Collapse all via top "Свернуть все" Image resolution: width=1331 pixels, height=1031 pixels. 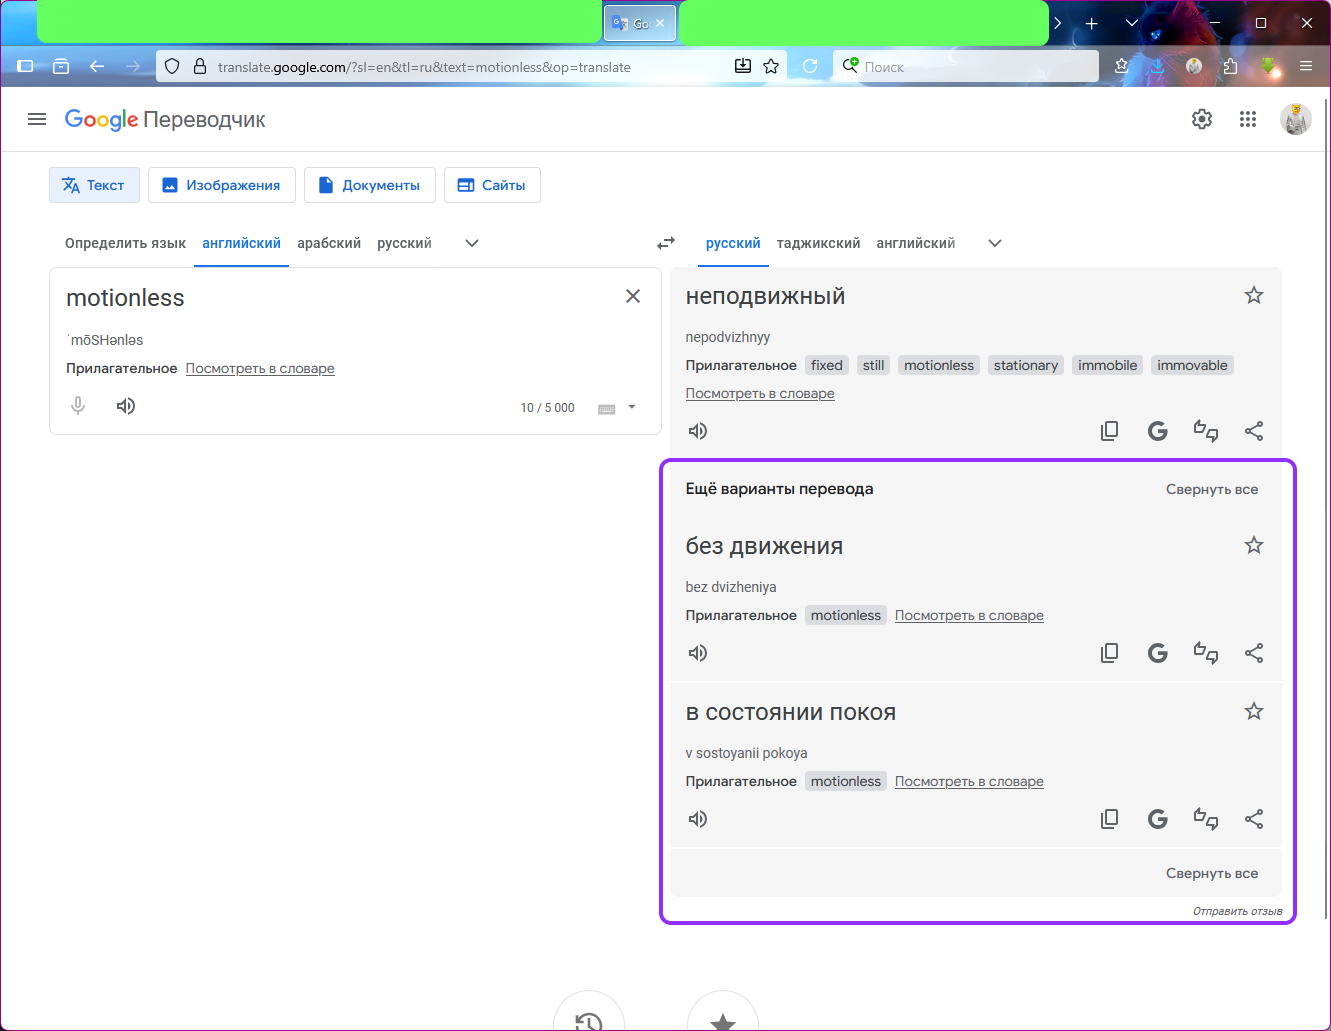(1212, 490)
